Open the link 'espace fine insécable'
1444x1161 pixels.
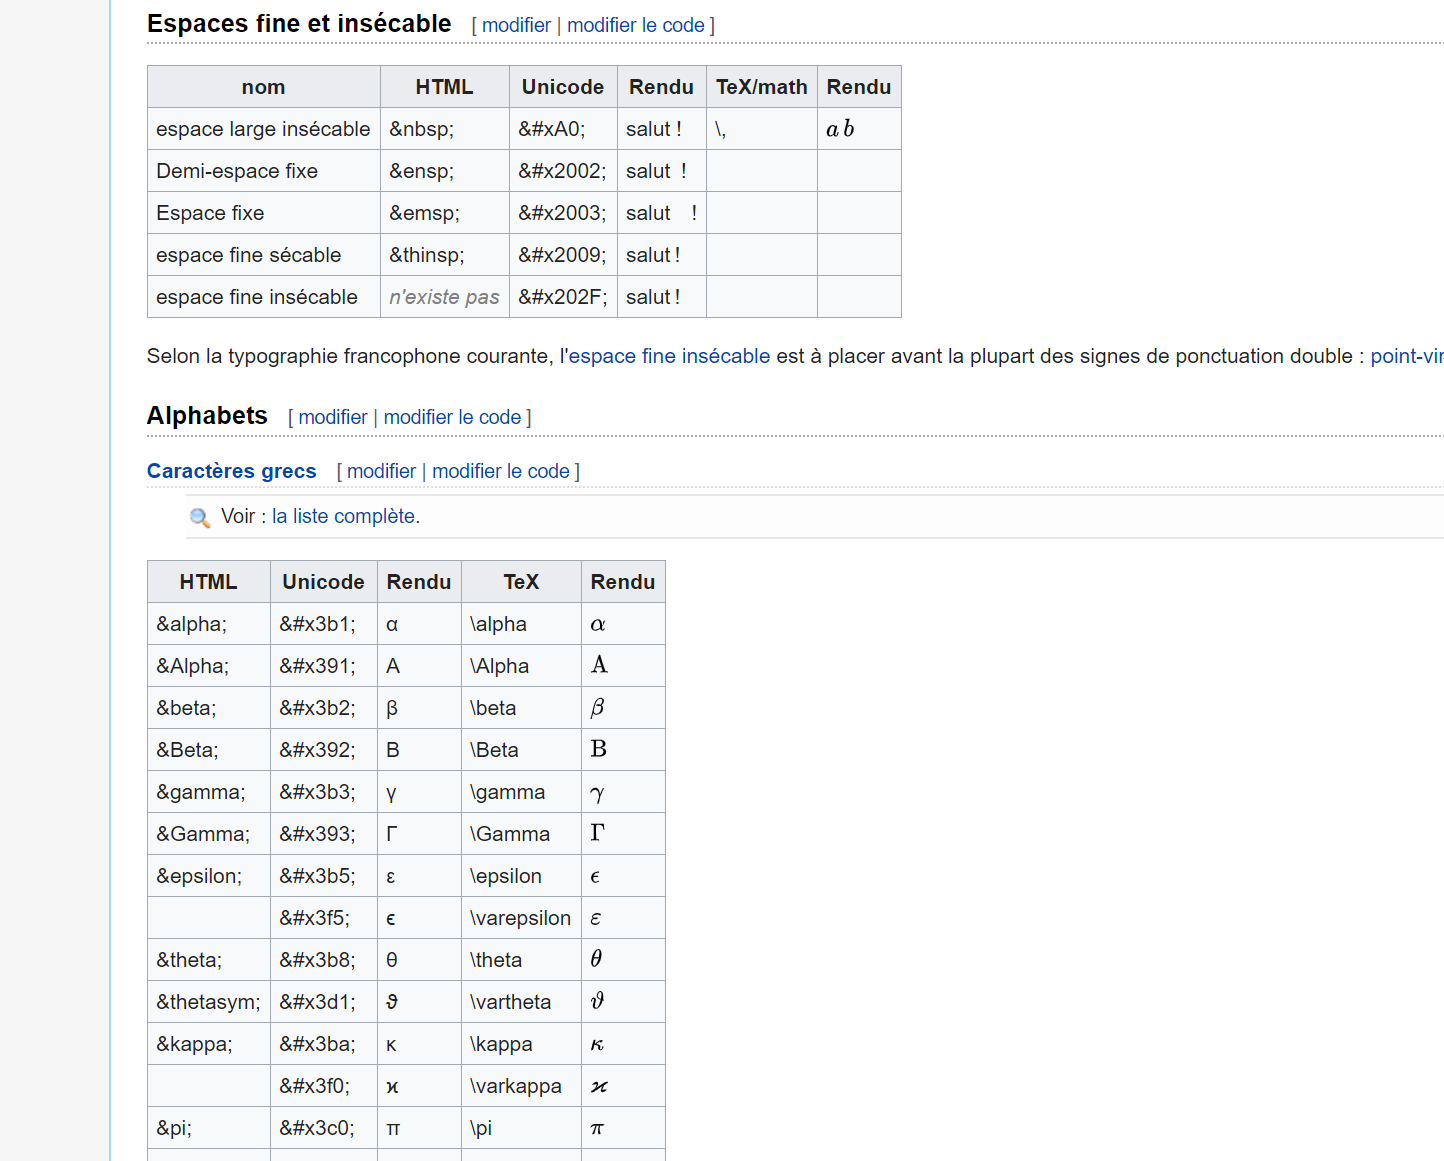667,356
